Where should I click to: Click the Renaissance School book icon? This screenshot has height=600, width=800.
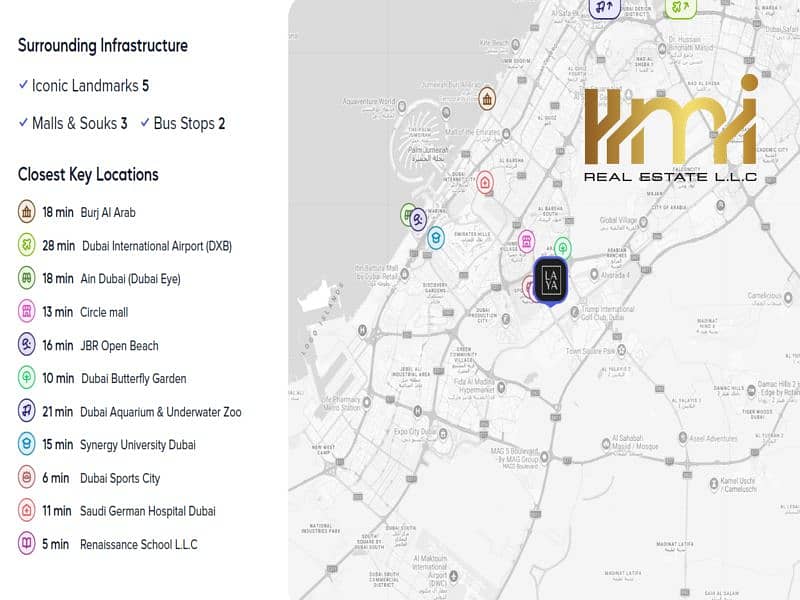pyautogui.click(x=27, y=543)
